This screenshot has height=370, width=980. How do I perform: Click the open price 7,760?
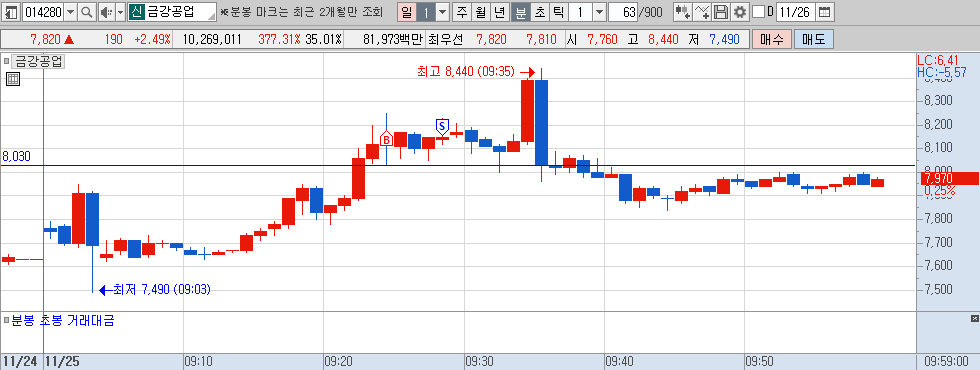[601, 39]
